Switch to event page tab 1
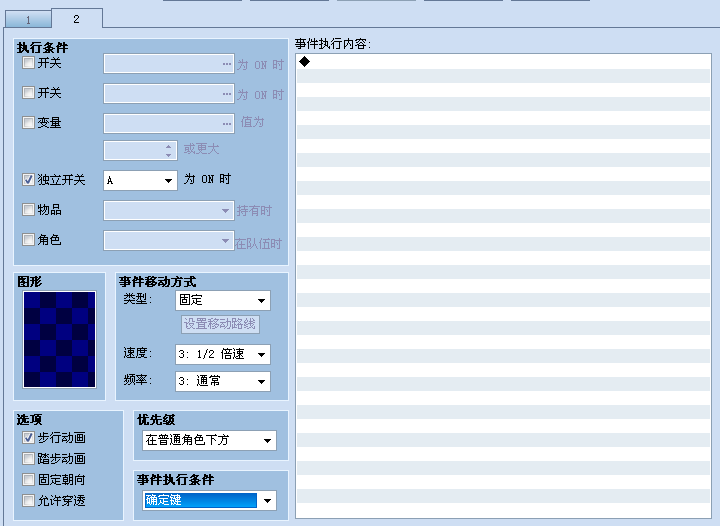This screenshot has height=526, width=720. tap(28, 20)
